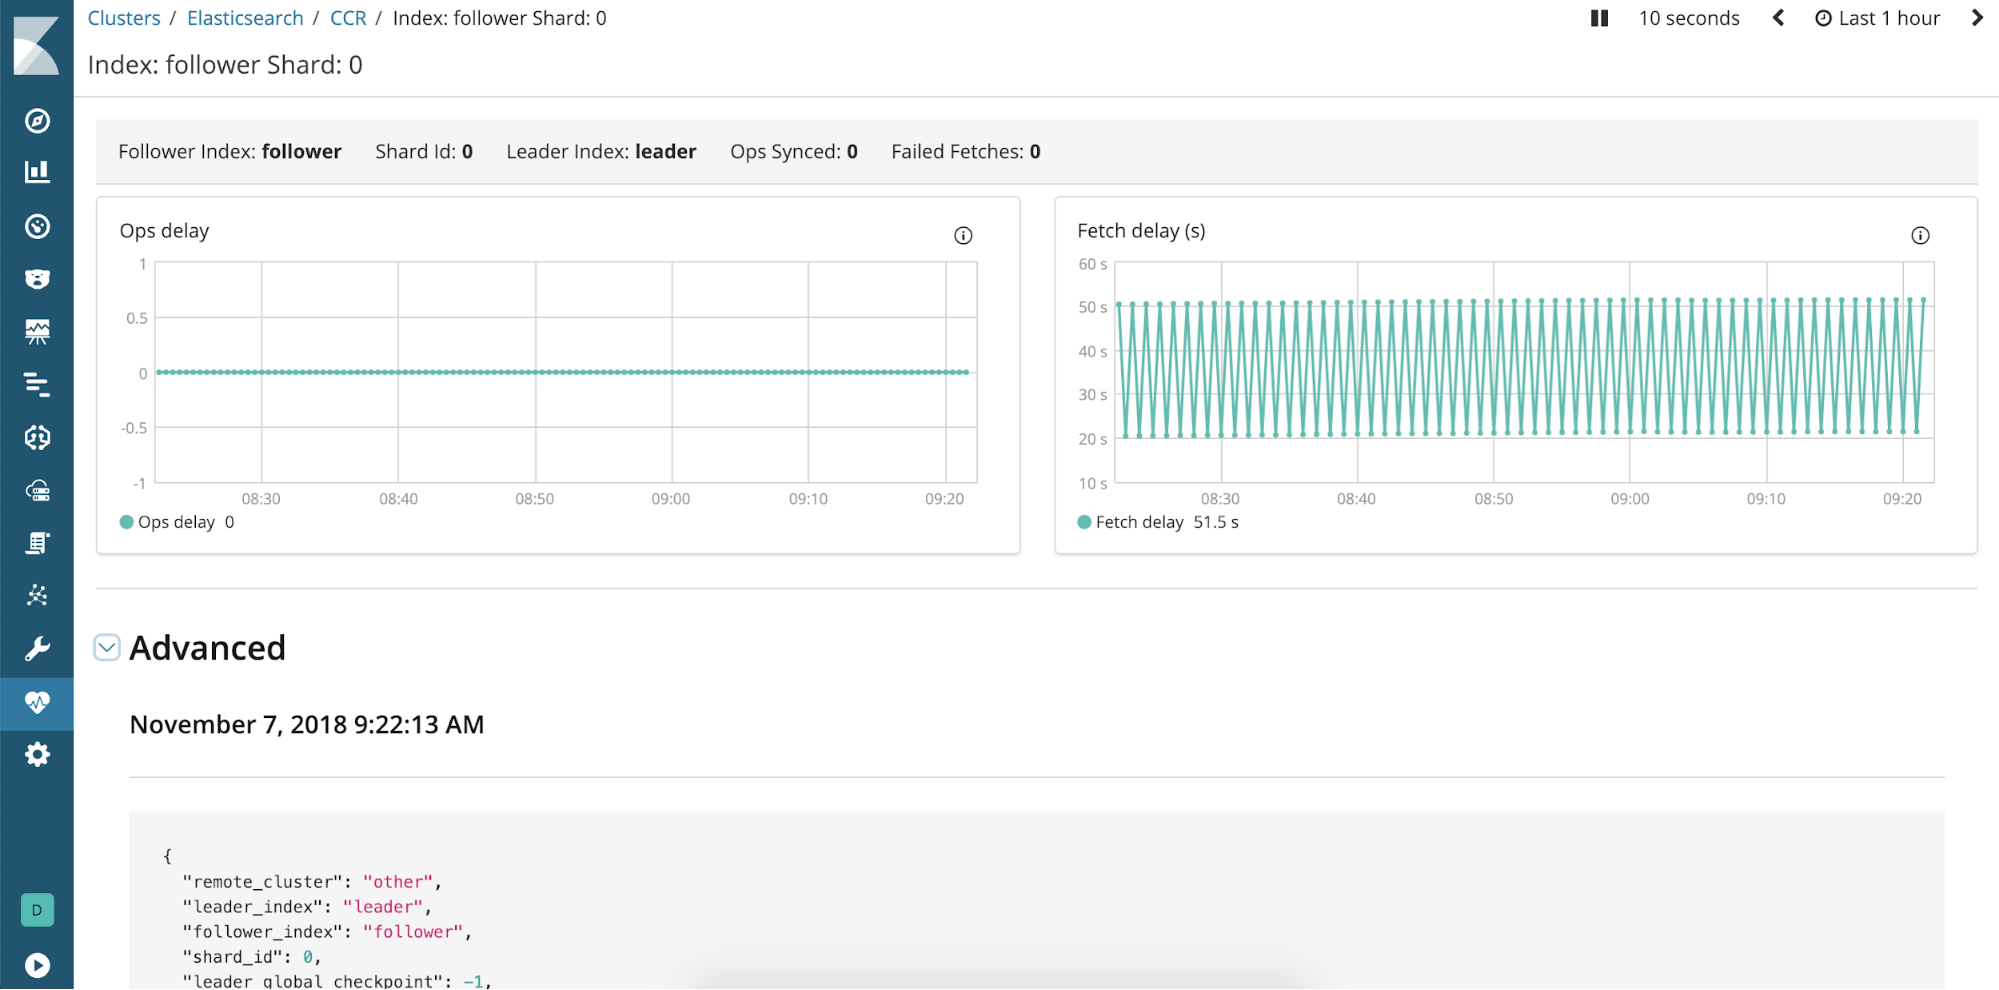Open the Dashboard app icon

pyautogui.click(x=37, y=225)
